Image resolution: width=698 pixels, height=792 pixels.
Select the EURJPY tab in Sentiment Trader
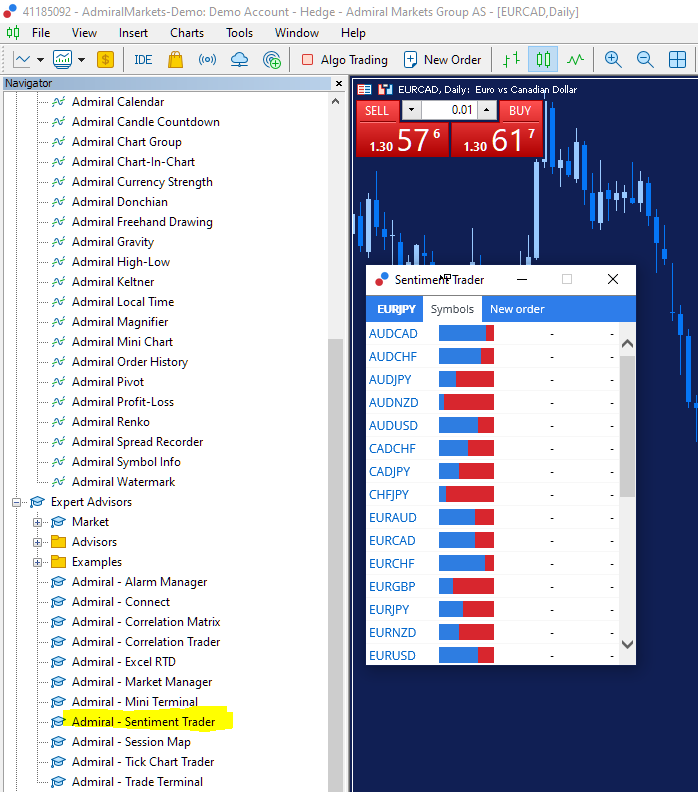[396, 309]
